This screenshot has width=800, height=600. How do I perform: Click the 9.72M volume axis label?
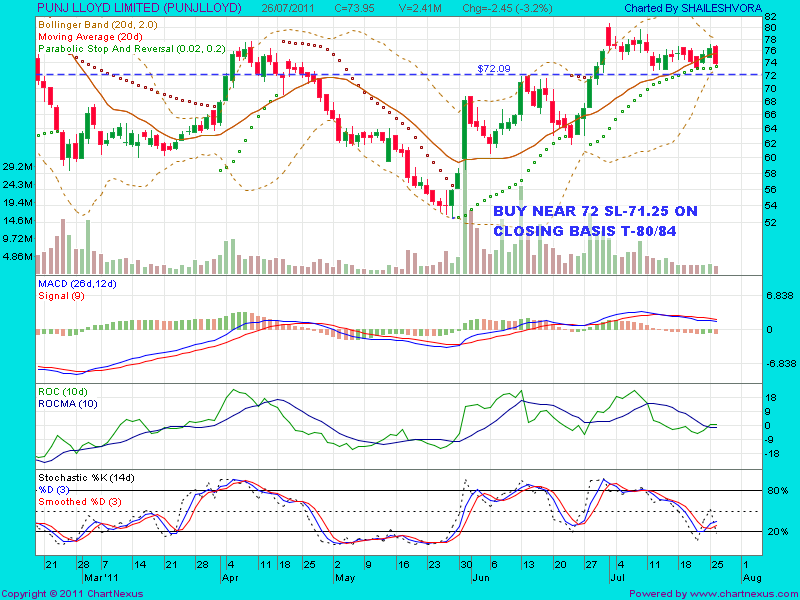(18, 239)
